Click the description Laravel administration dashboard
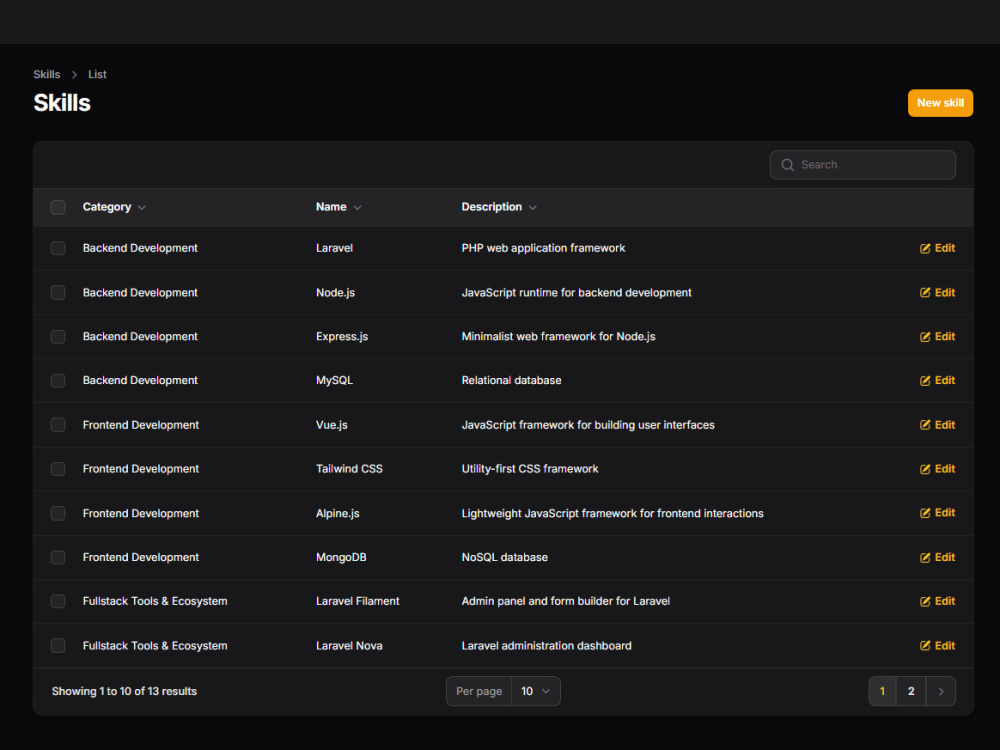The image size is (1000, 750). click(547, 645)
